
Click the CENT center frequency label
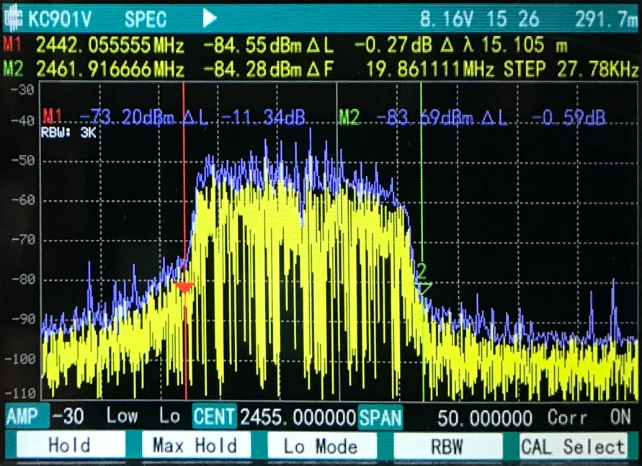click(214, 416)
